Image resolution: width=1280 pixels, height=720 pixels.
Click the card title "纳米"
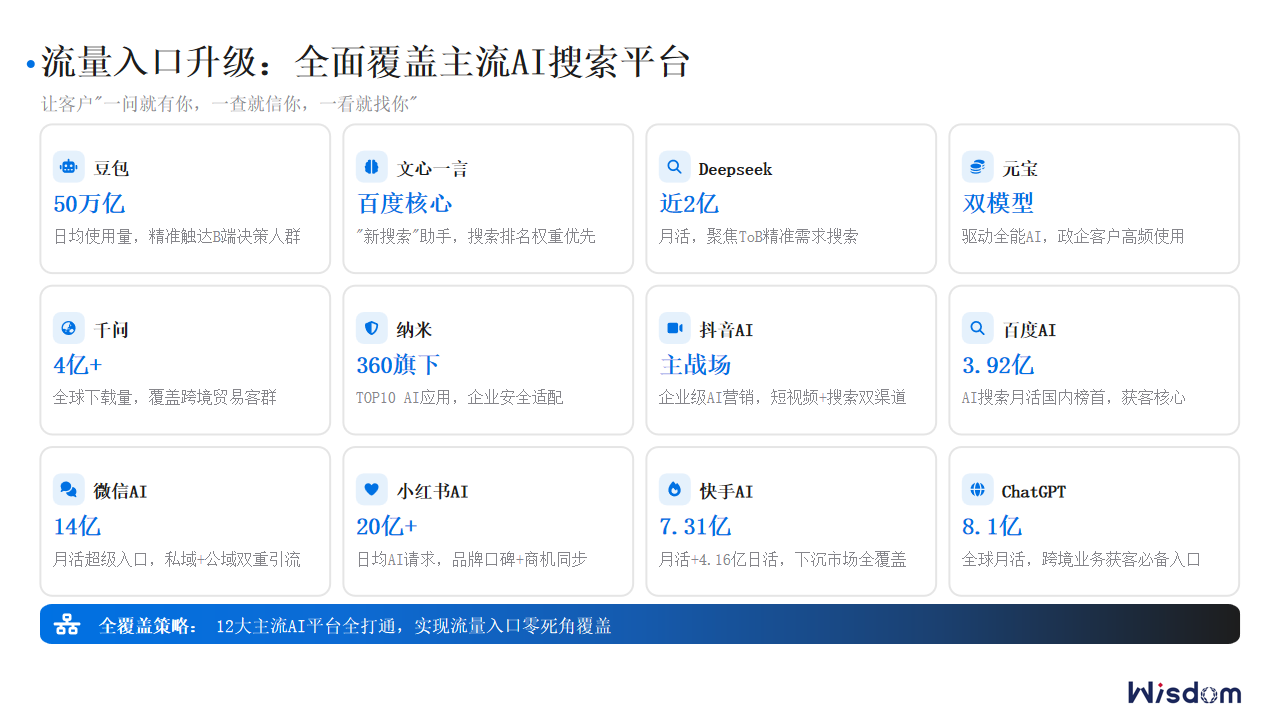tap(415, 330)
